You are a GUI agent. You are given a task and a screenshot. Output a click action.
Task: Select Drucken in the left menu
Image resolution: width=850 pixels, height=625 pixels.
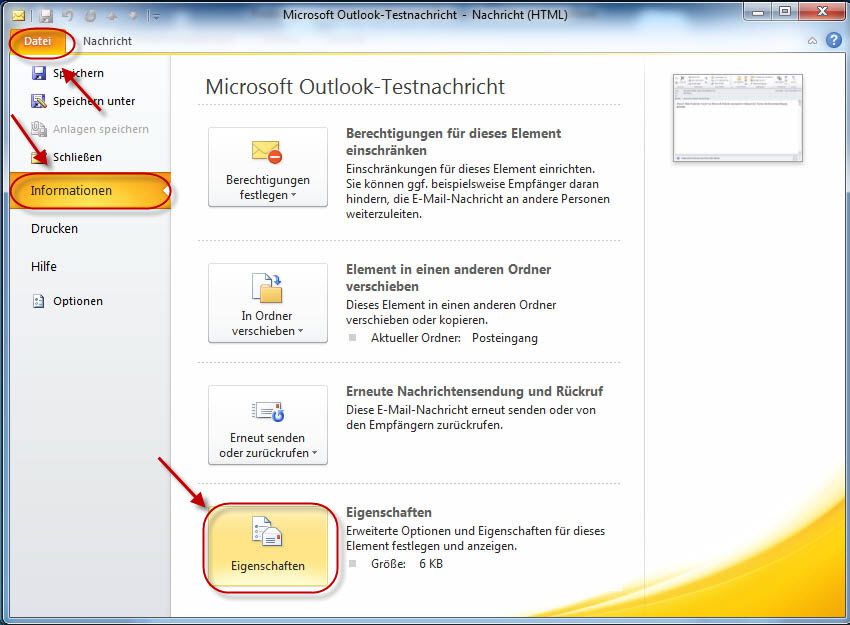coord(54,228)
